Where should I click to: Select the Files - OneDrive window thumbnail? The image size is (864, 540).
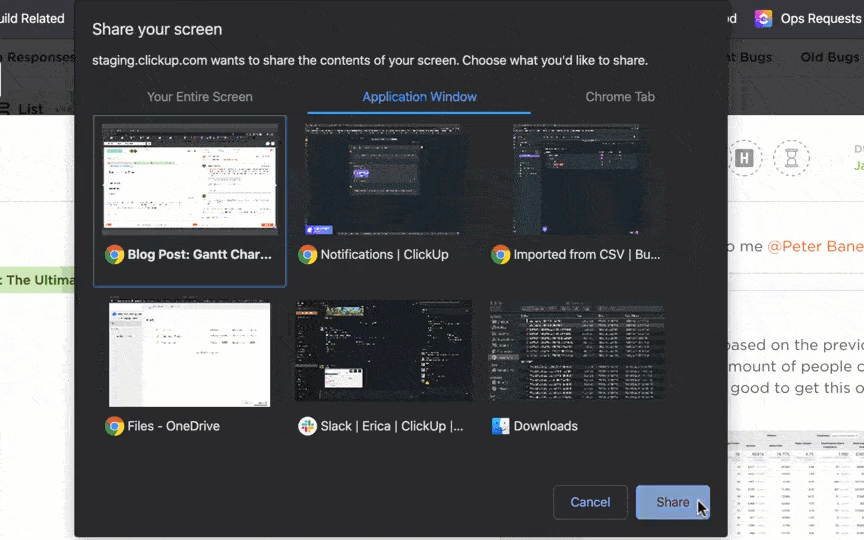[x=190, y=354]
